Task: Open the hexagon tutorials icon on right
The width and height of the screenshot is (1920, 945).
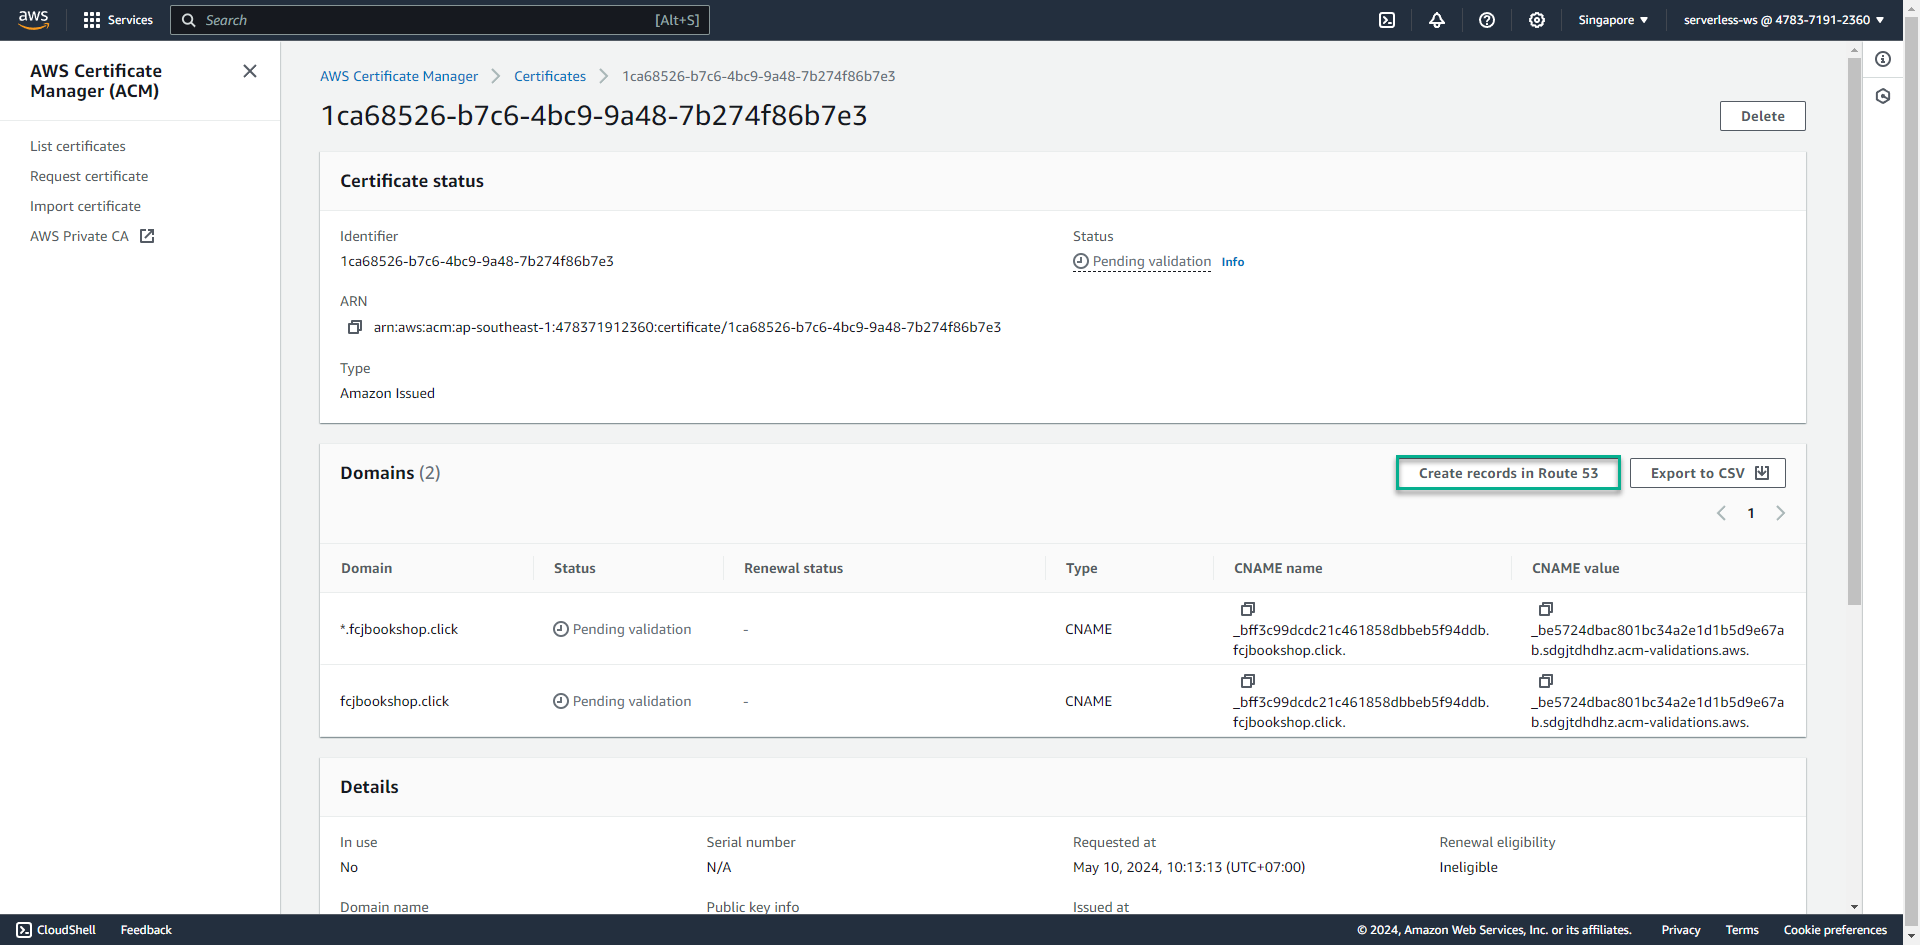Action: coord(1883,96)
